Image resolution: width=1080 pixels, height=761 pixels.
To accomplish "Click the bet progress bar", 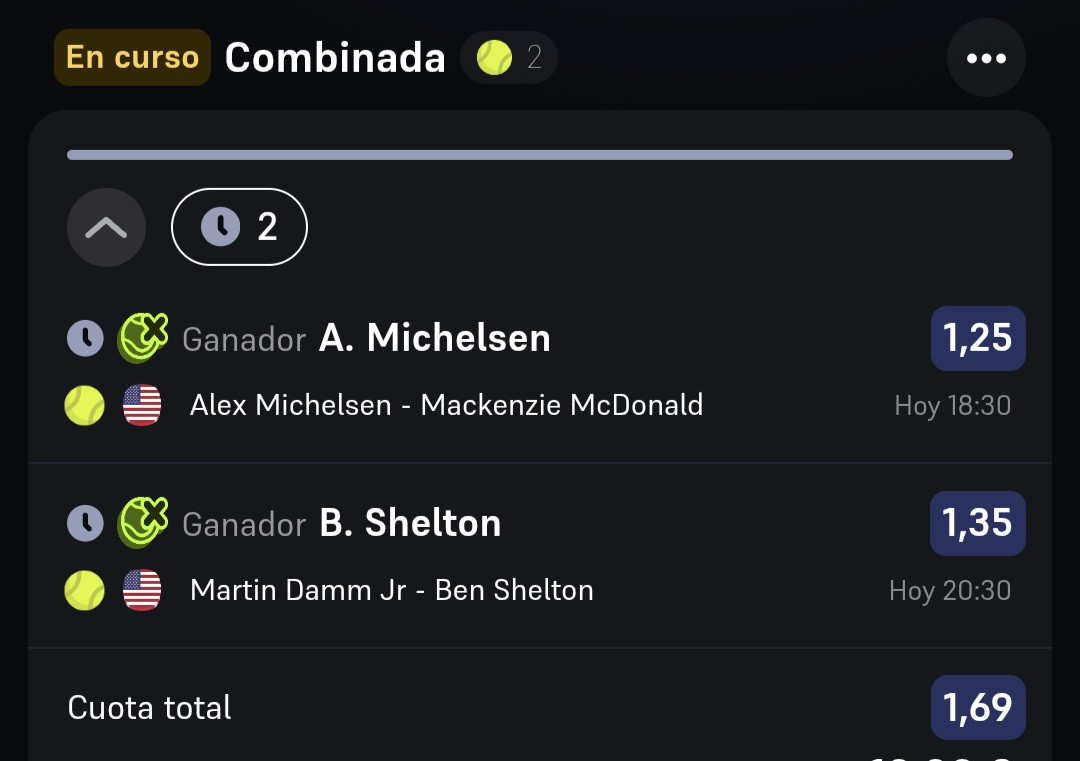I will [x=540, y=155].
